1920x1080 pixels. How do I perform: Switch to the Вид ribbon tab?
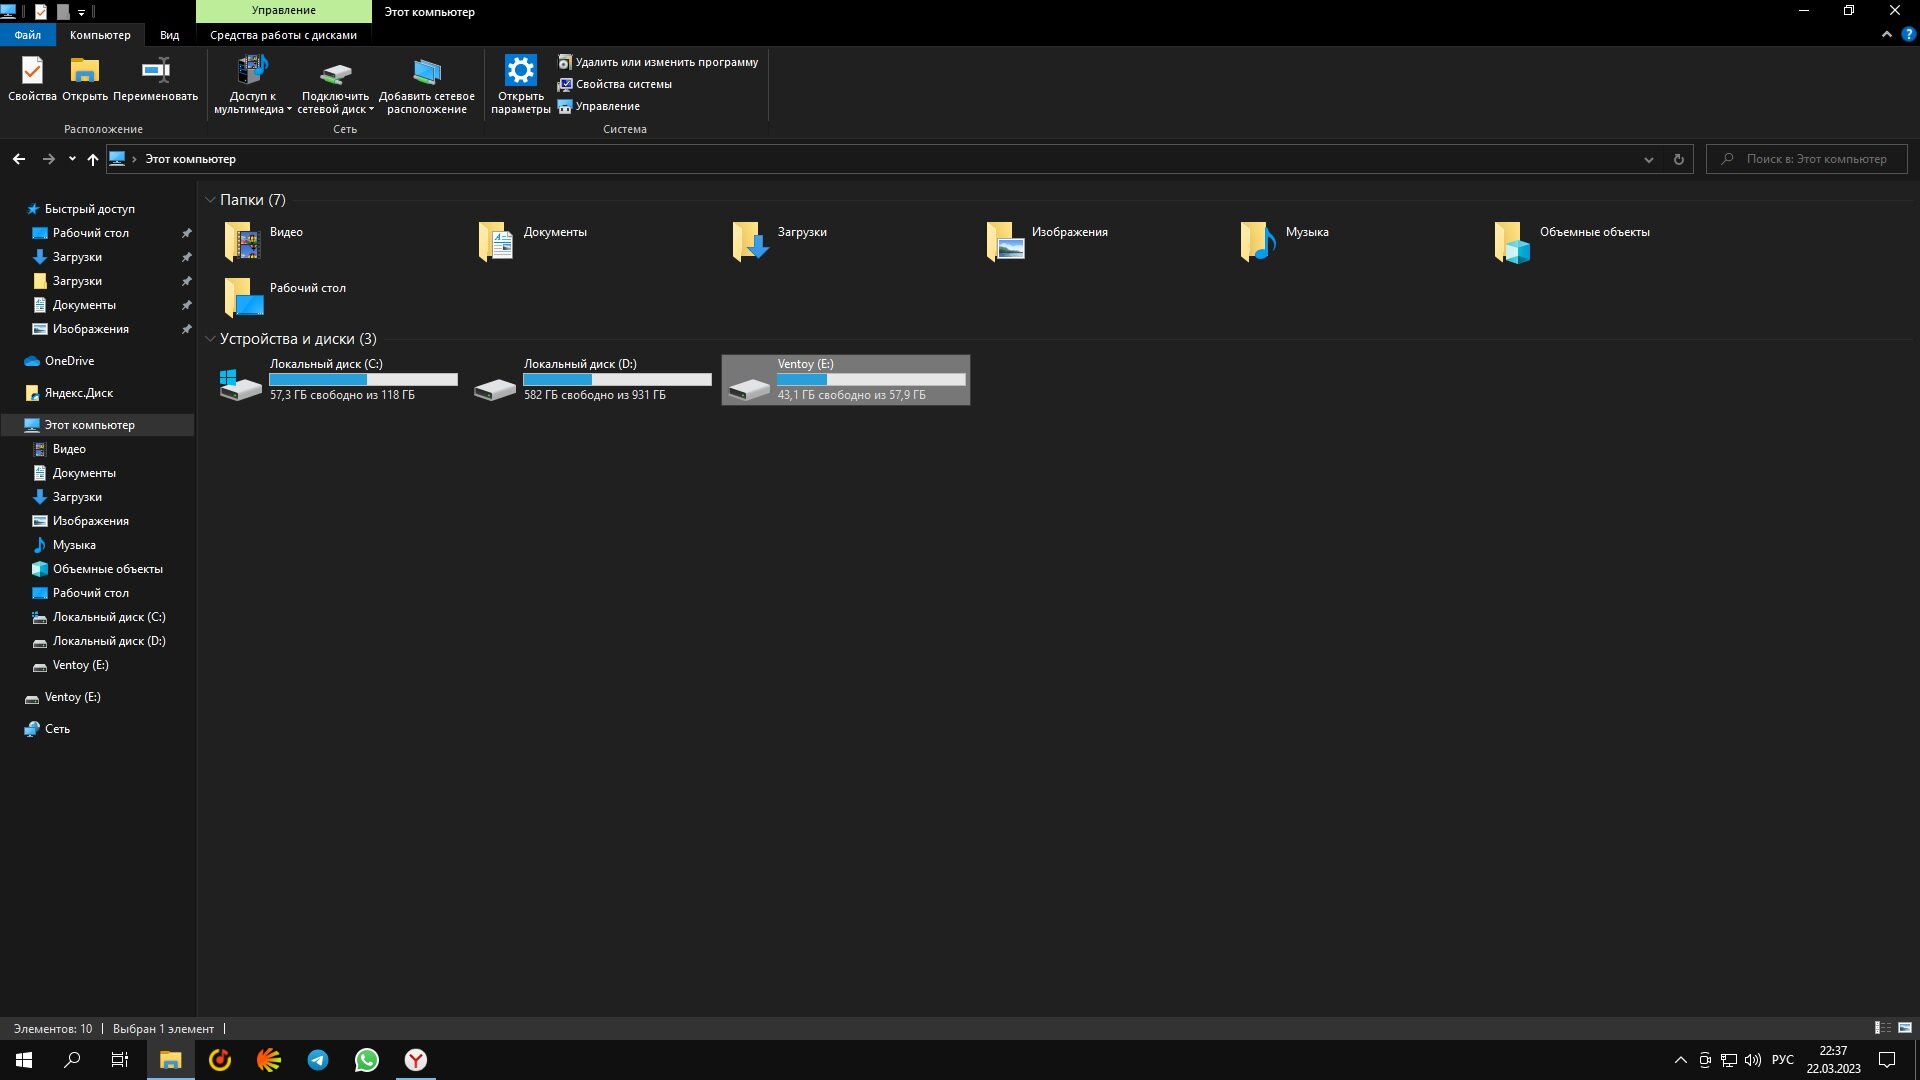click(170, 35)
